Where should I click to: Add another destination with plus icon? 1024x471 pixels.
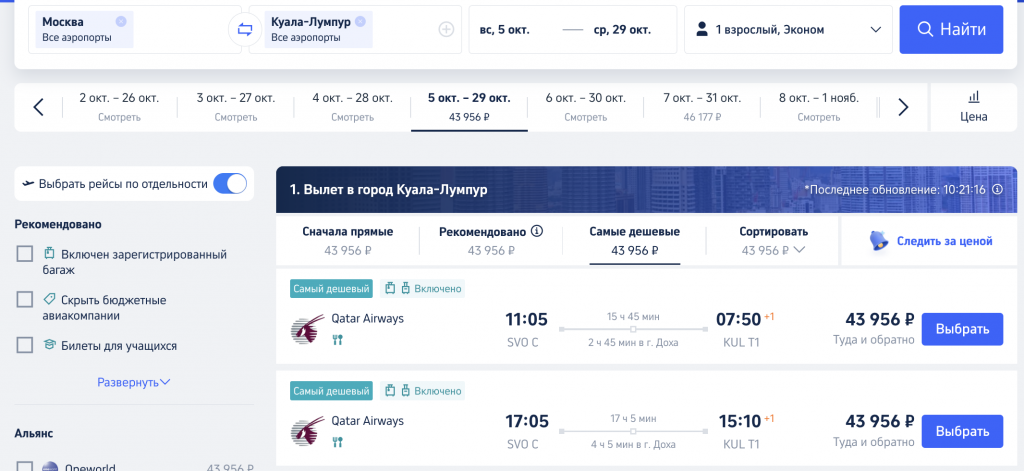point(446,29)
